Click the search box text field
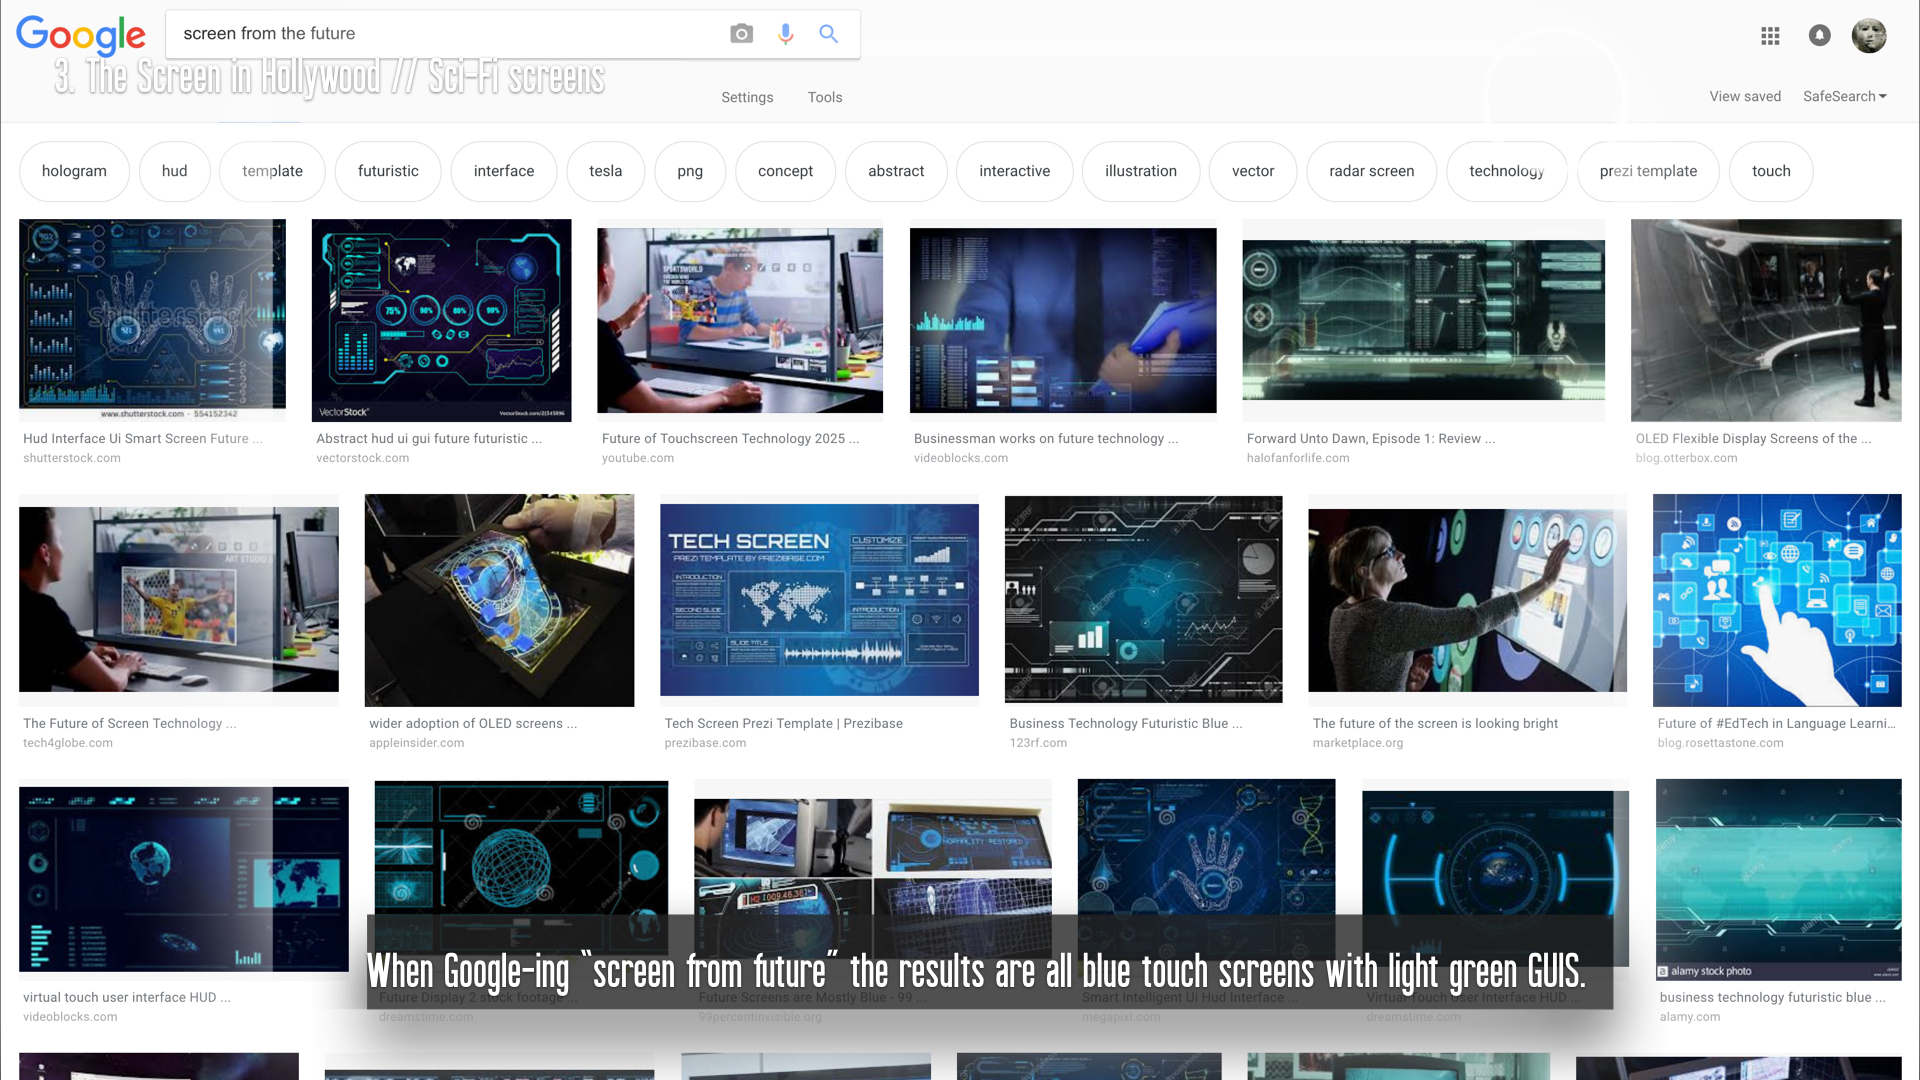The height and width of the screenshot is (1080, 1920). pos(450,34)
